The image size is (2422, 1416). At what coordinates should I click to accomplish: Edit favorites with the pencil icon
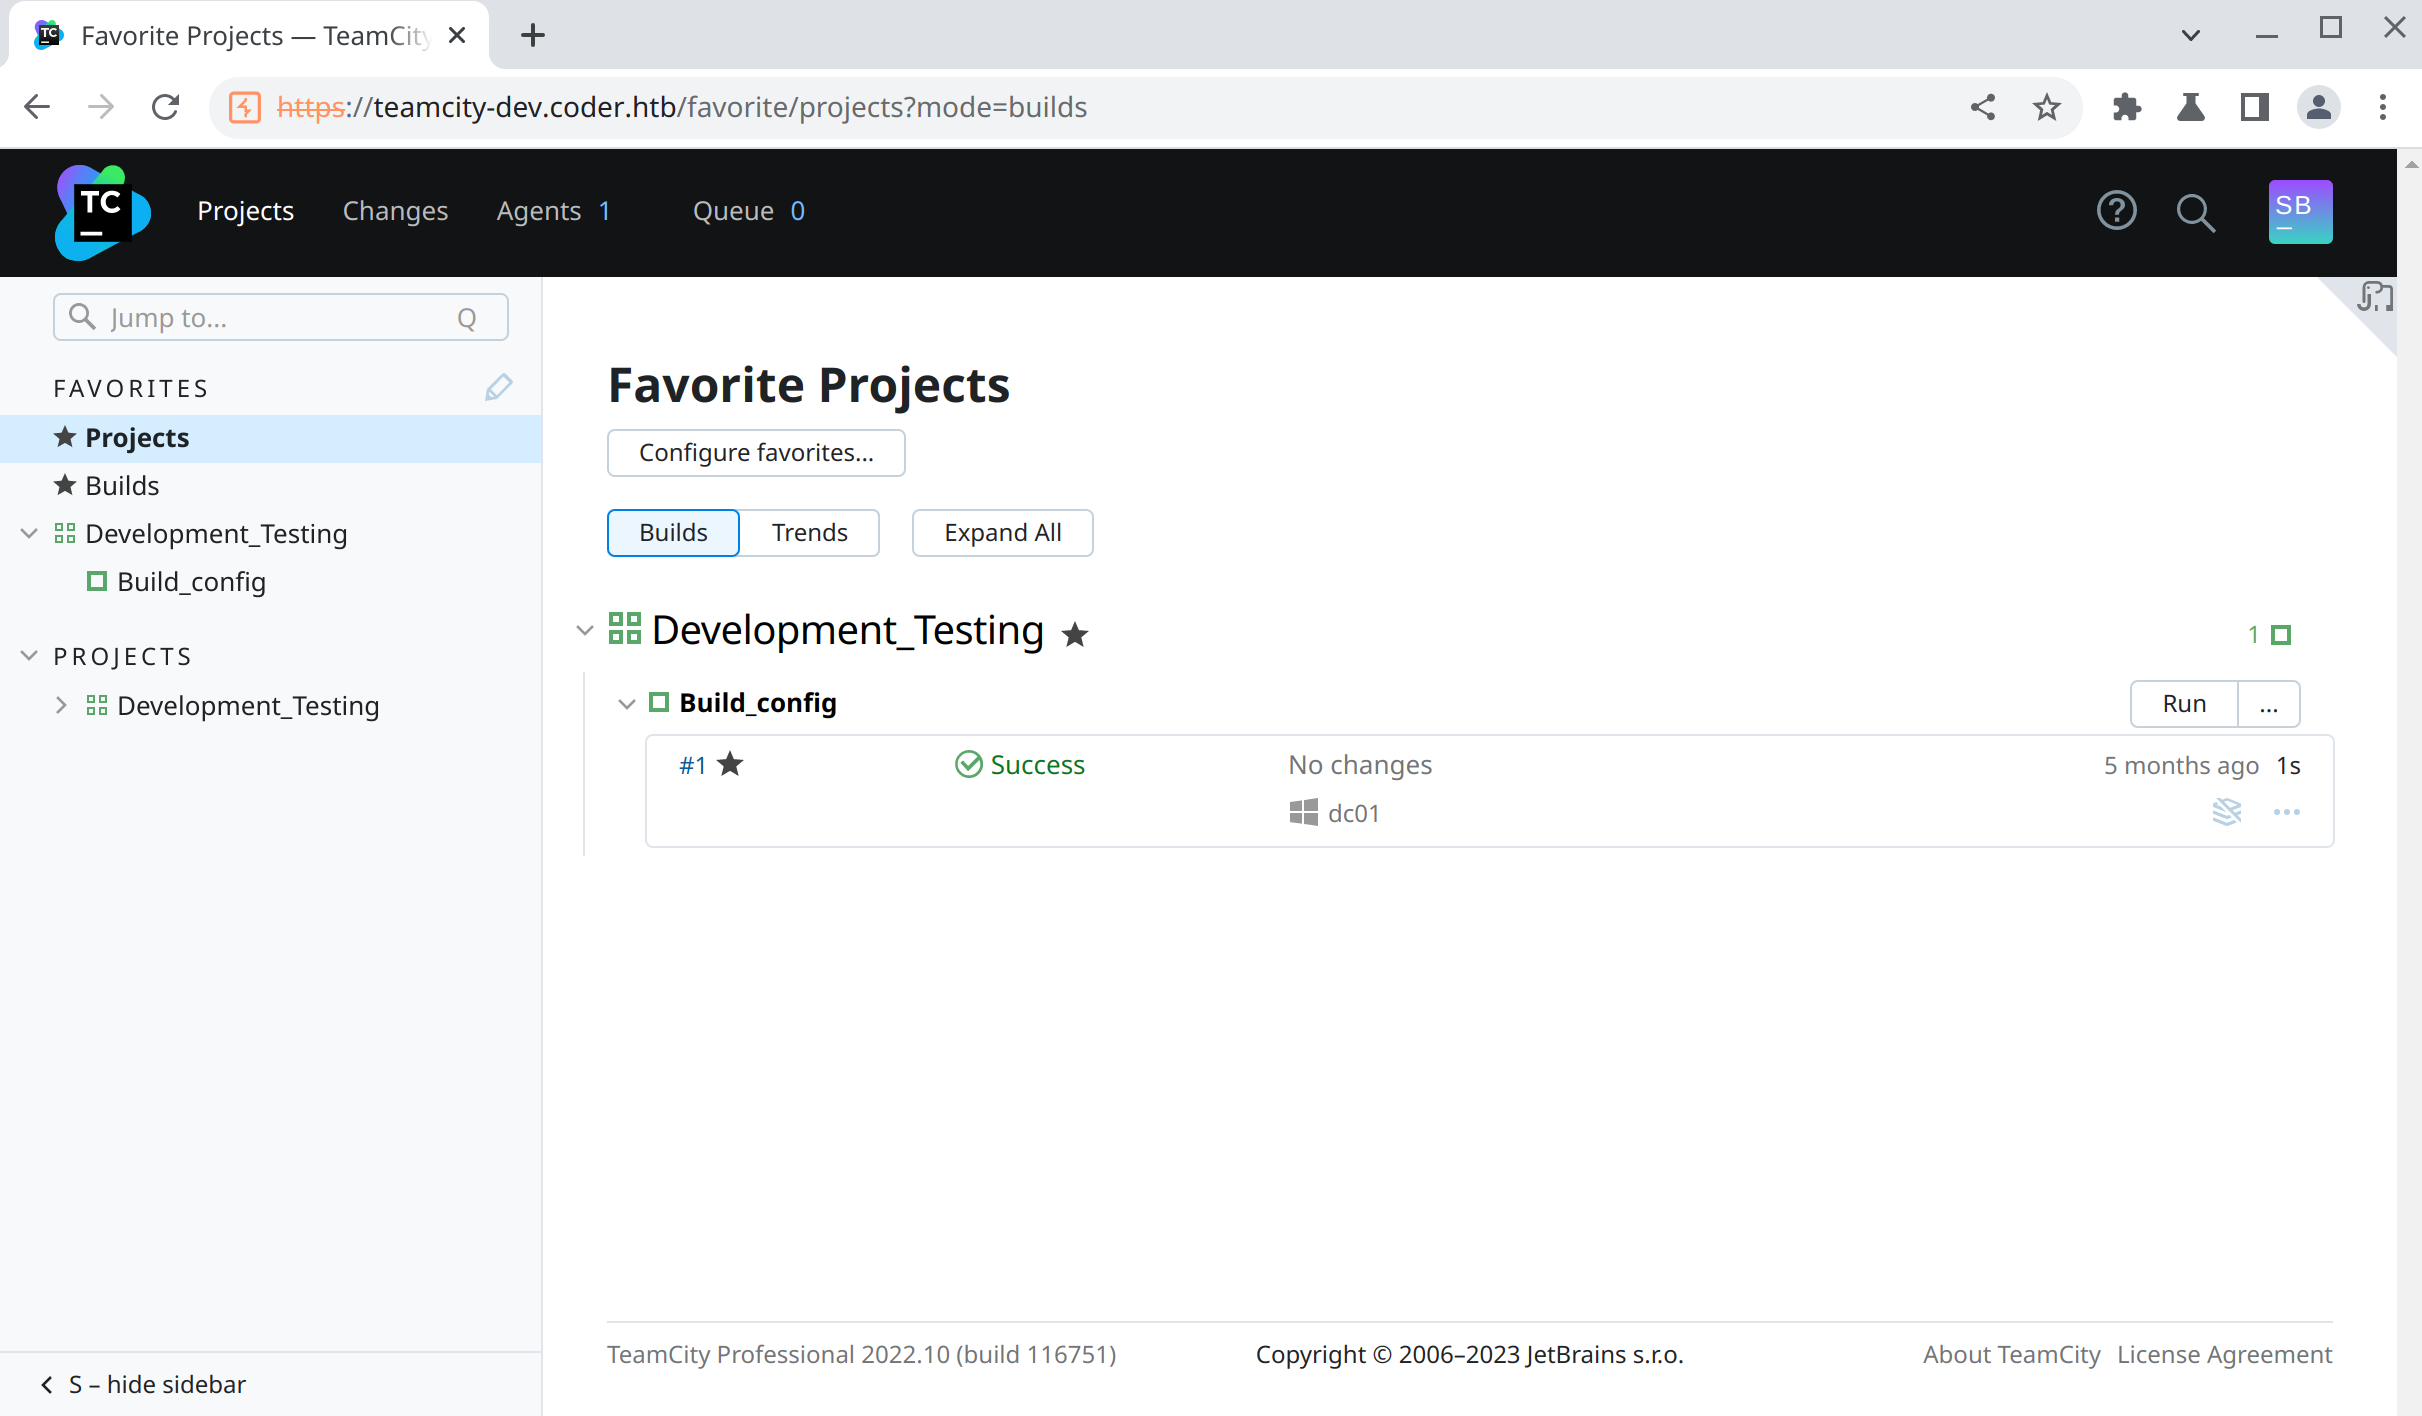click(x=498, y=388)
